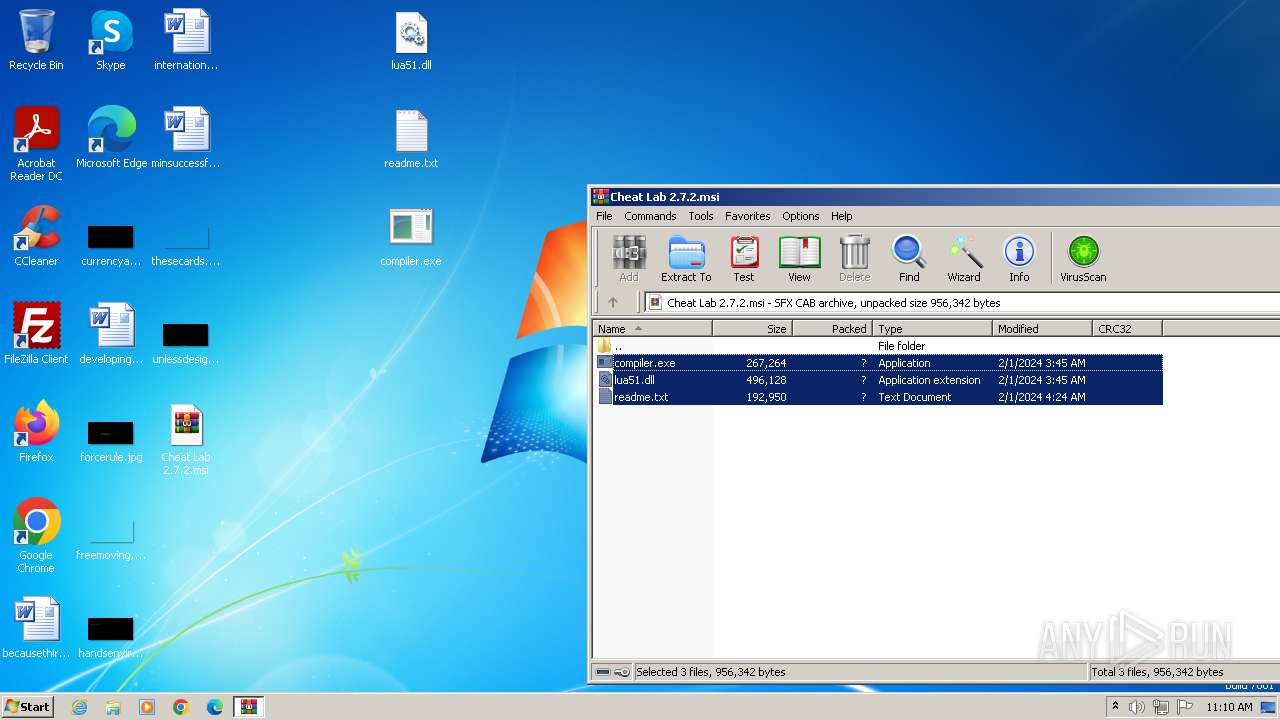Select Skype desktop shortcut
The height and width of the screenshot is (720, 1280).
click(110, 41)
